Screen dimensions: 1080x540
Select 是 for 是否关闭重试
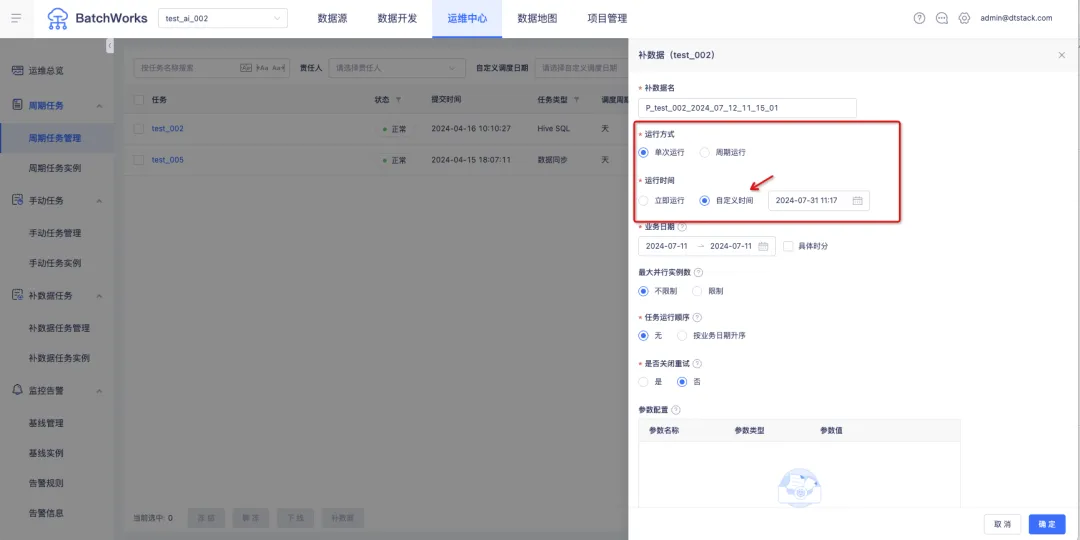(643, 382)
